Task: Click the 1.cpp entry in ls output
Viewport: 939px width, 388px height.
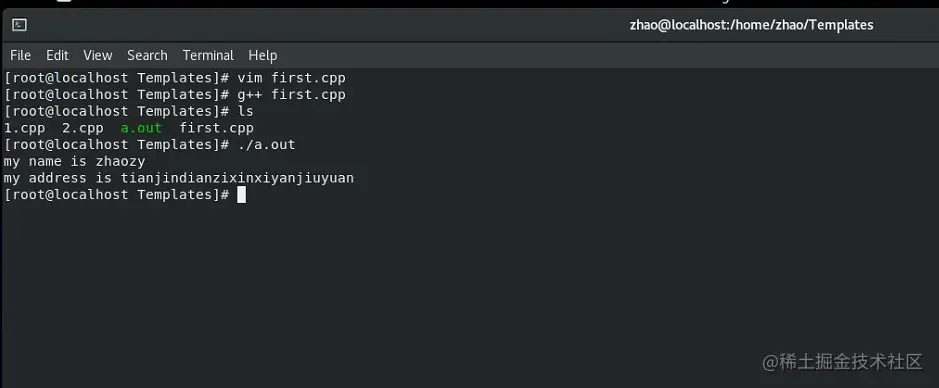Action: pyautogui.click(x=24, y=128)
